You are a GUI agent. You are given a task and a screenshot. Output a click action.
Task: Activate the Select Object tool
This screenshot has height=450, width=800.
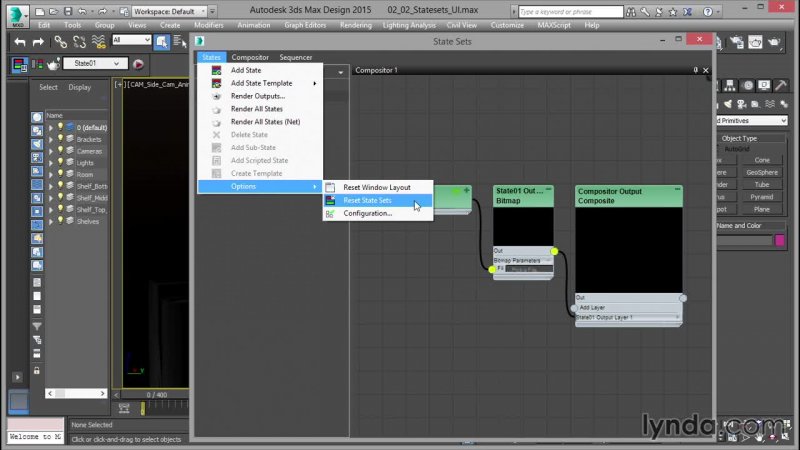click(162, 42)
